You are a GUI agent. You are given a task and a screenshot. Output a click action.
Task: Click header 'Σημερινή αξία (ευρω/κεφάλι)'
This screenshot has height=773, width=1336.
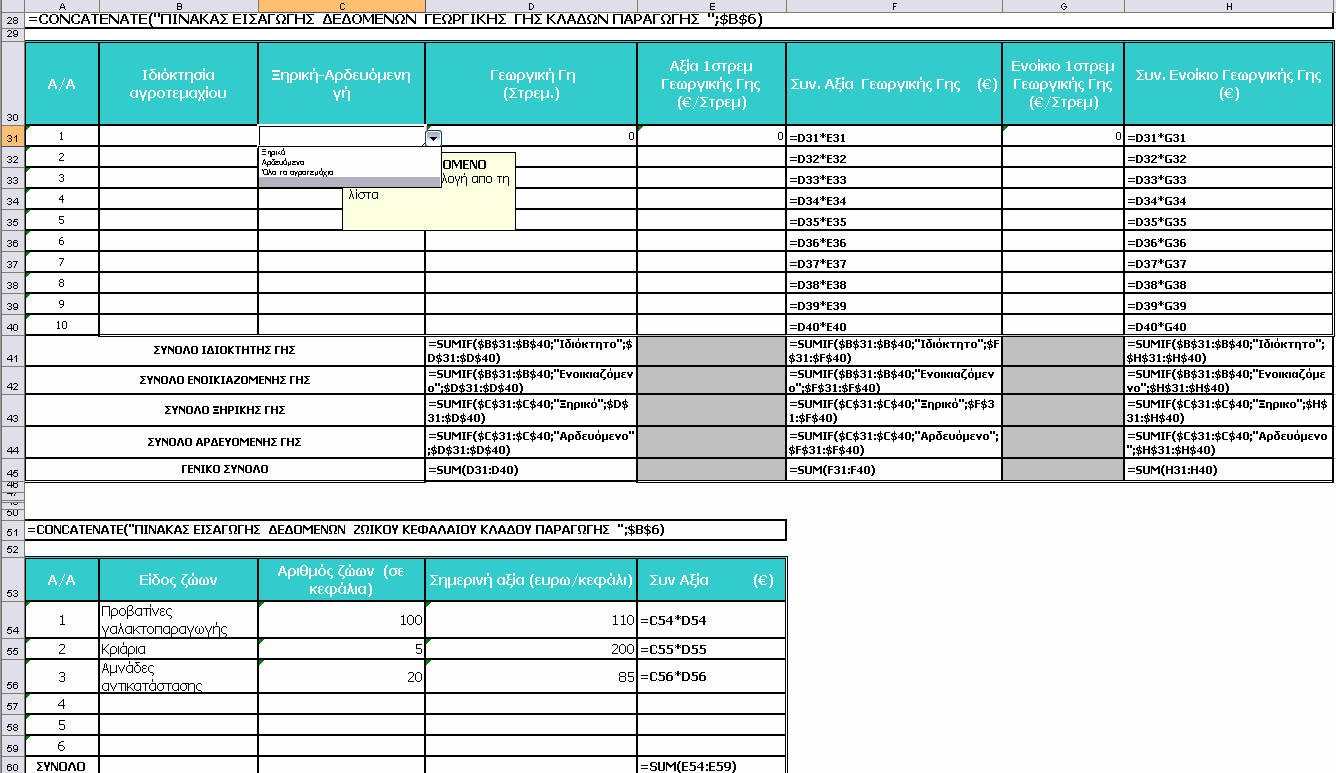click(531, 579)
